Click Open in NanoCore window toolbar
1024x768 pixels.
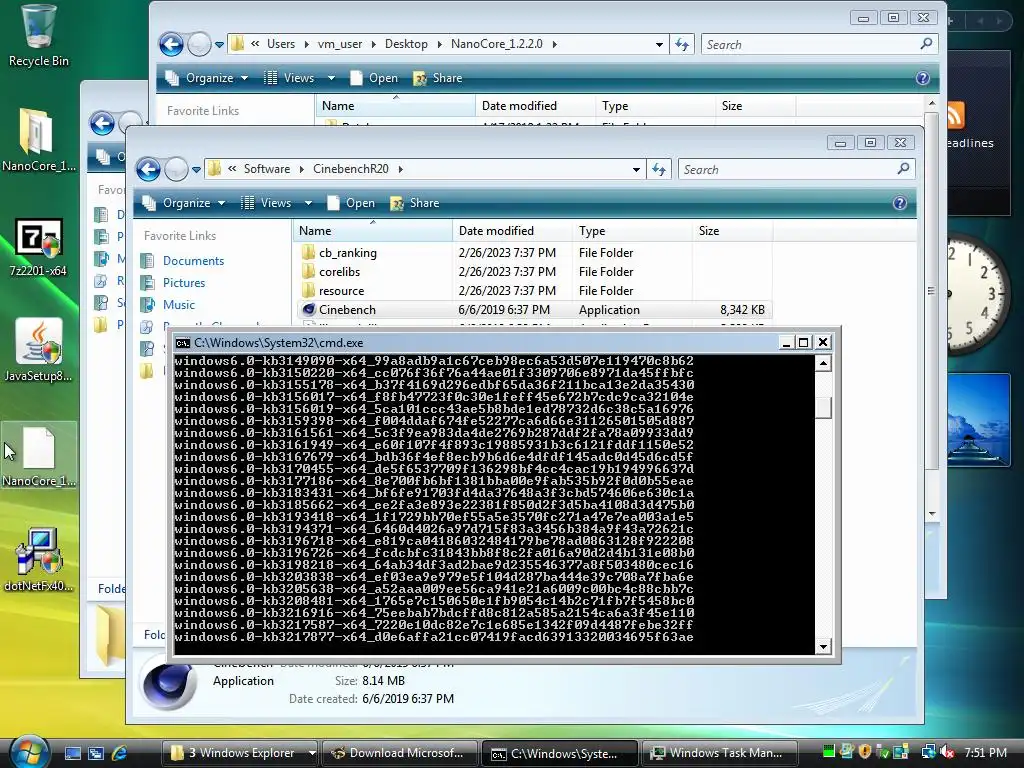[374, 78]
